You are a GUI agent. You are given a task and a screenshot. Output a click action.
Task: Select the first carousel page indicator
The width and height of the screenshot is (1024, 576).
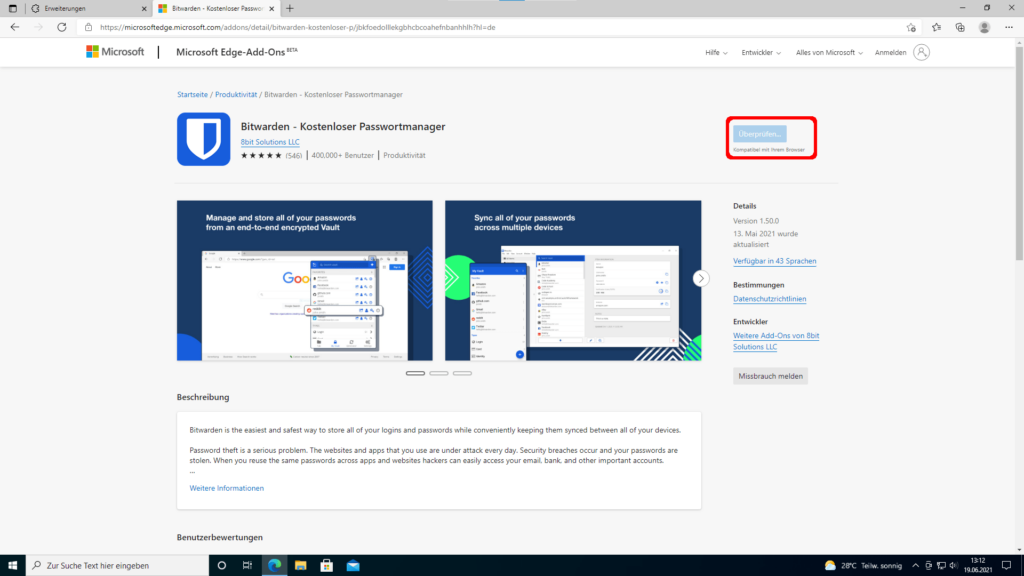click(415, 374)
